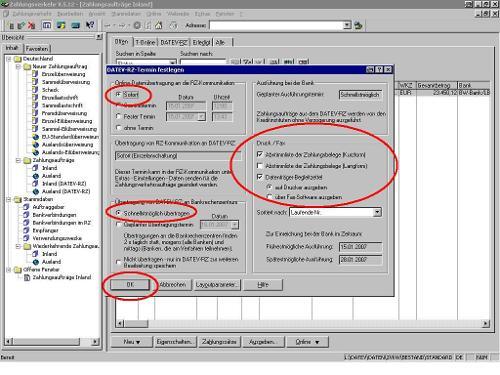This screenshot has height=375, width=500.
Task: Select the Fester Termin radio button
Action: pos(118,116)
